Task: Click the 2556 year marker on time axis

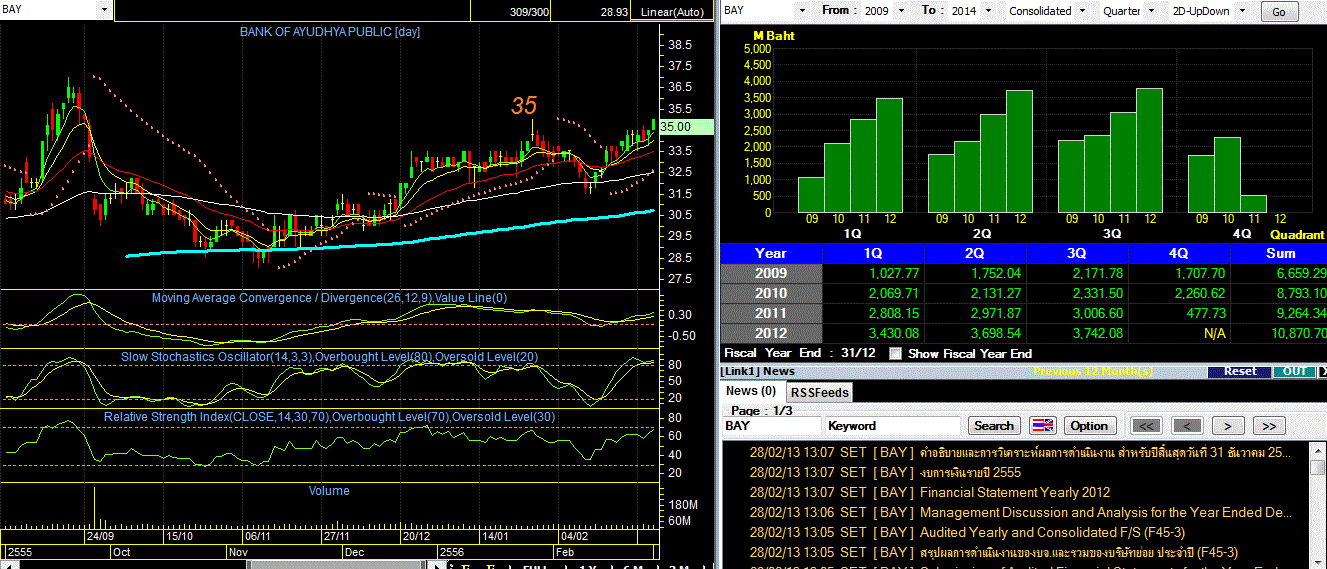Action: tap(452, 551)
